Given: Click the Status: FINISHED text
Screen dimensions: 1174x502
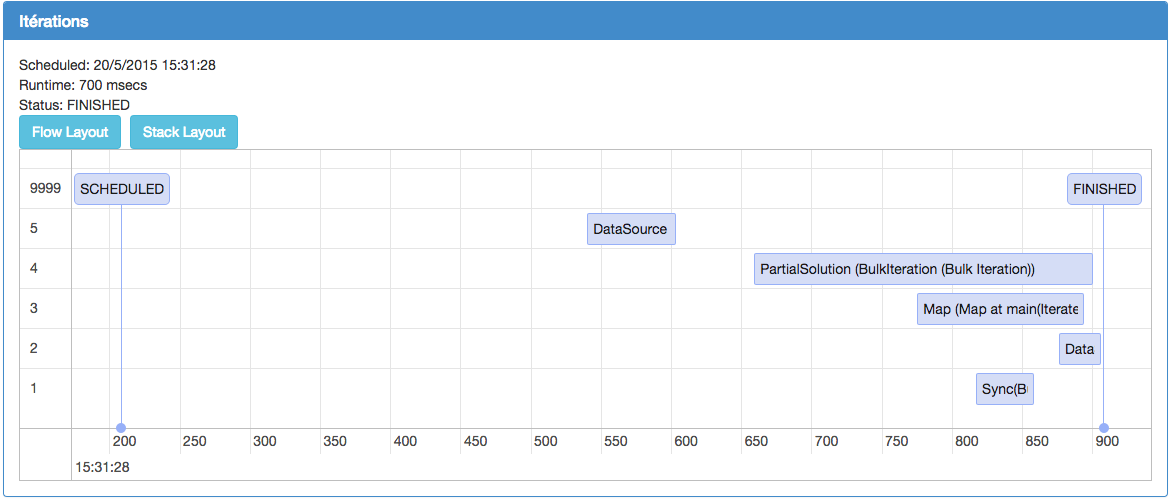Looking at the screenshot, I should [x=74, y=105].
